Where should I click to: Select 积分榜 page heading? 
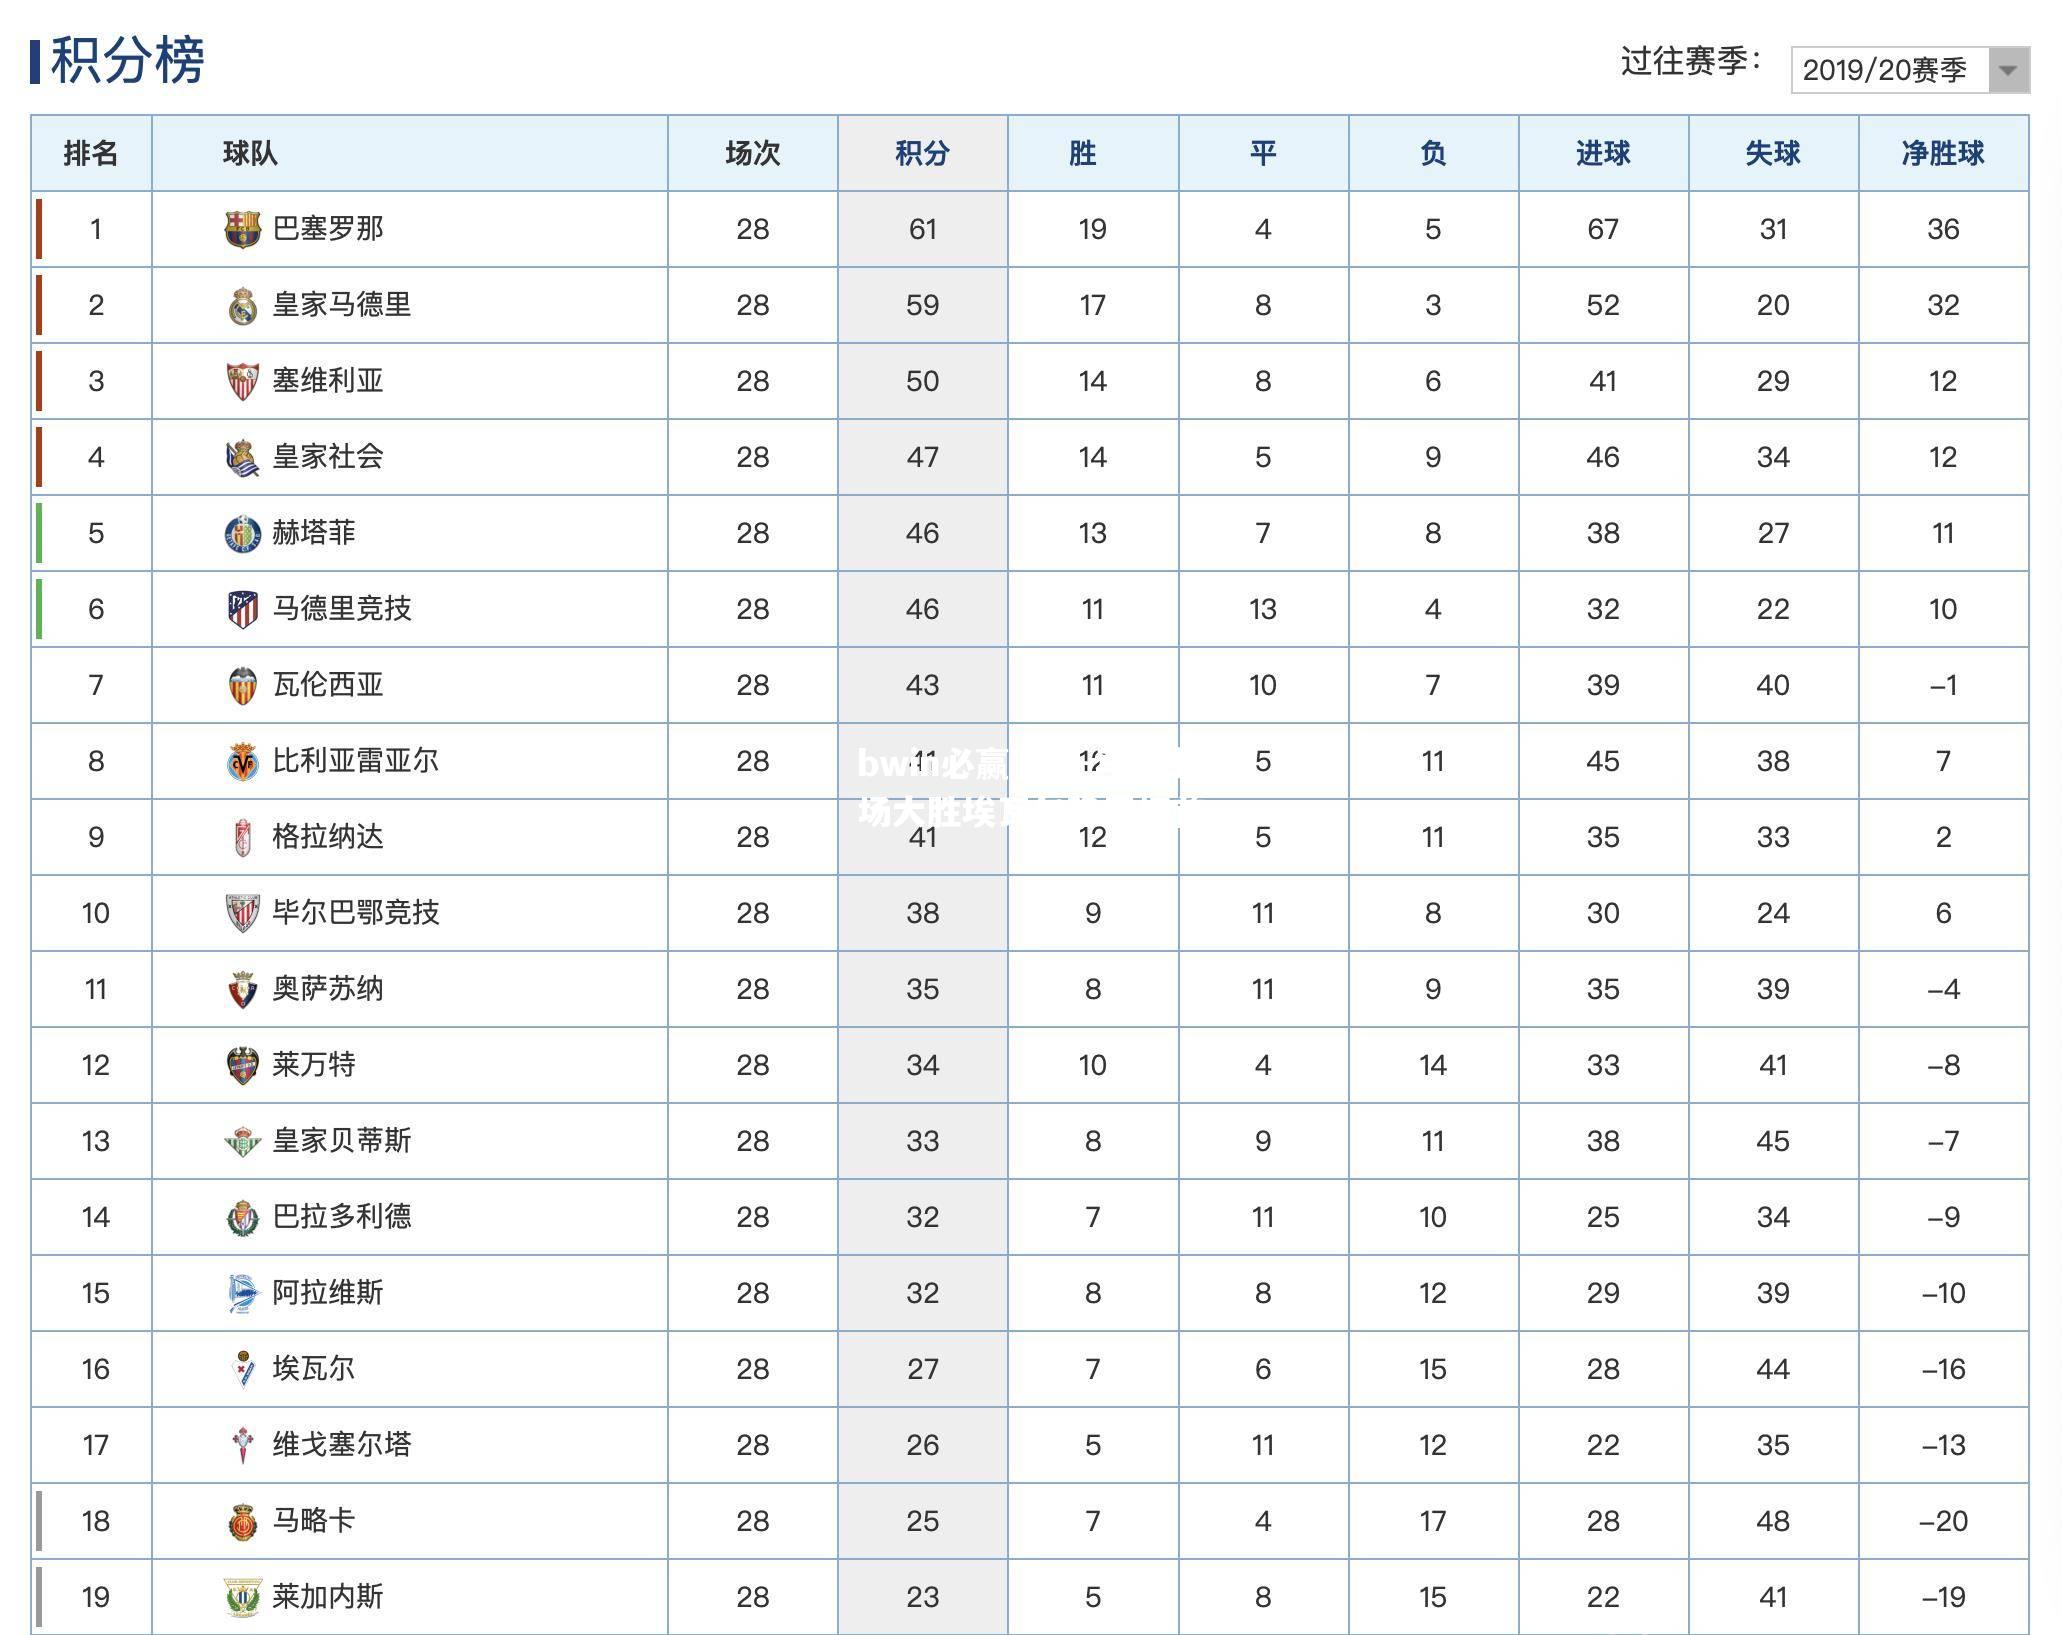(x=127, y=60)
